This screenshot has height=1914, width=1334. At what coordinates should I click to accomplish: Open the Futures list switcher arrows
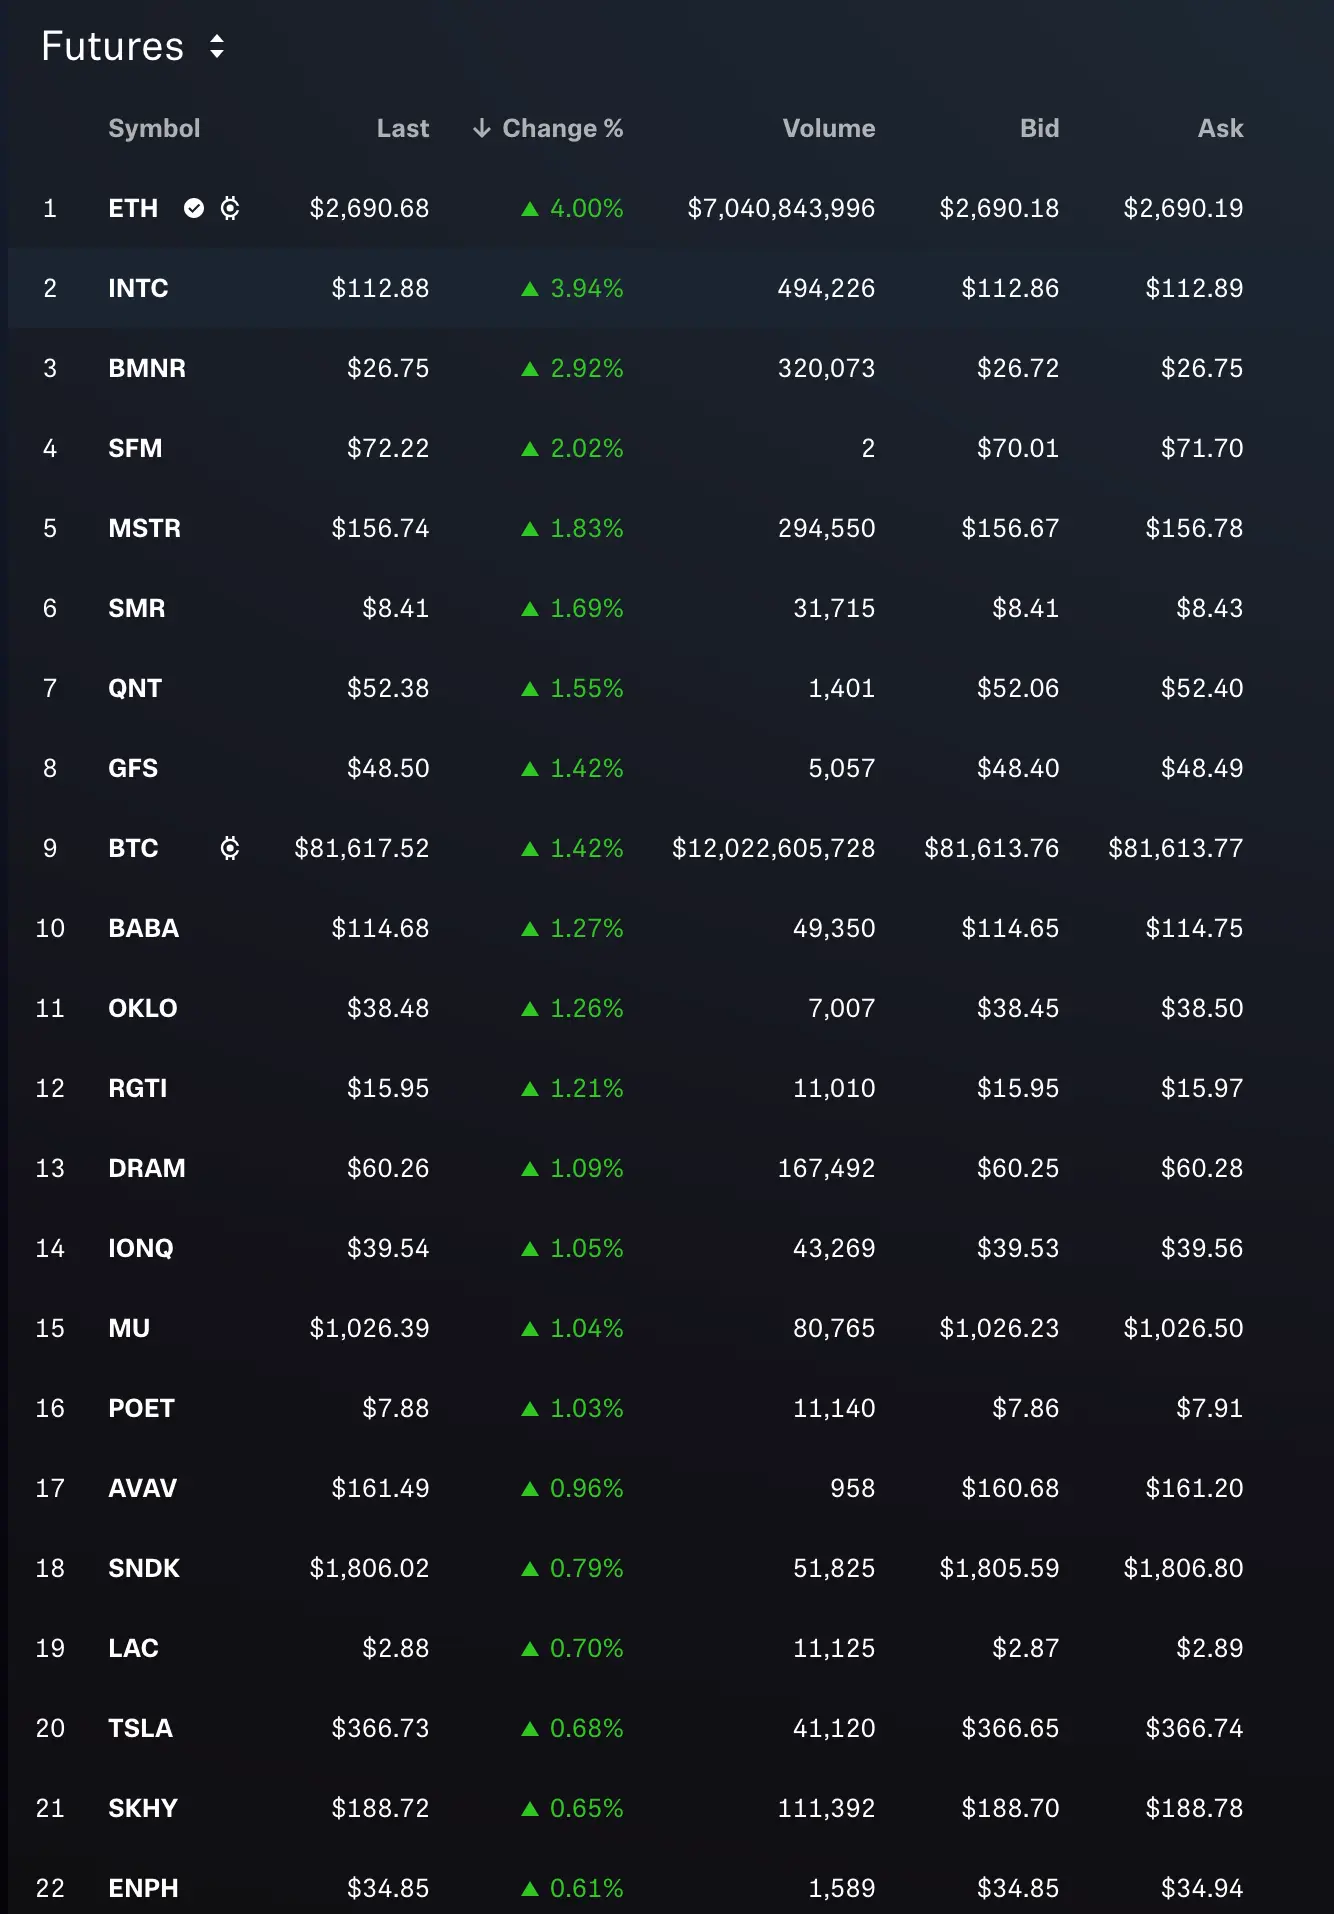(x=217, y=46)
